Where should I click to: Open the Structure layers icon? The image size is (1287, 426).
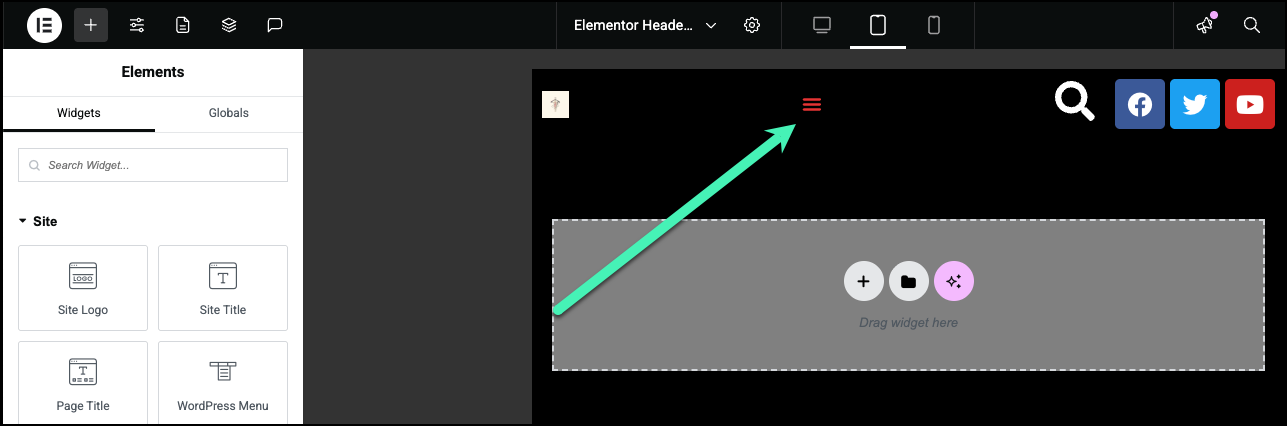click(x=229, y=25)
